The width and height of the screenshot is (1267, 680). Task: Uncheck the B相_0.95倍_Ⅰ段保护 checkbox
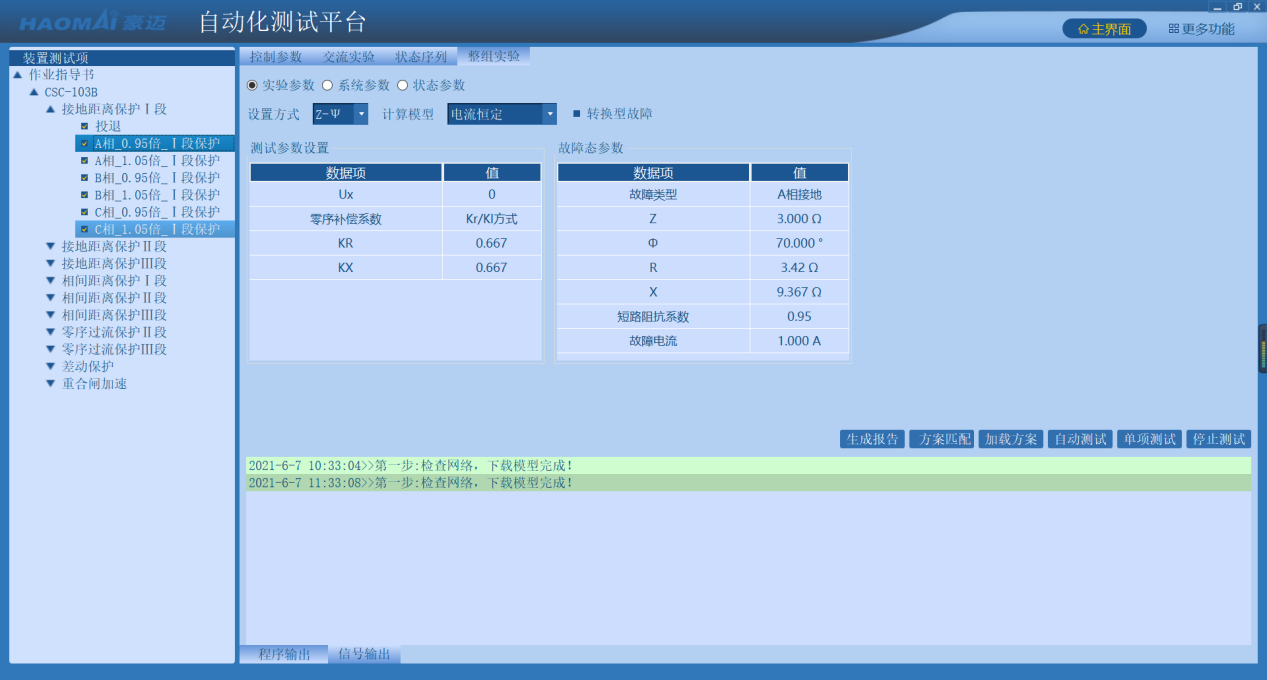84,178
